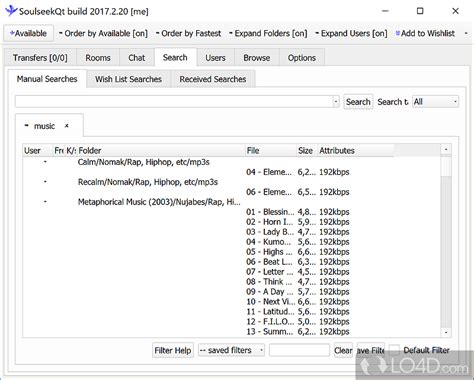The width and height of the screenshot is (474, 380).
Task: Click the SoulseekQt bird title icon
Action: point(11,11)
